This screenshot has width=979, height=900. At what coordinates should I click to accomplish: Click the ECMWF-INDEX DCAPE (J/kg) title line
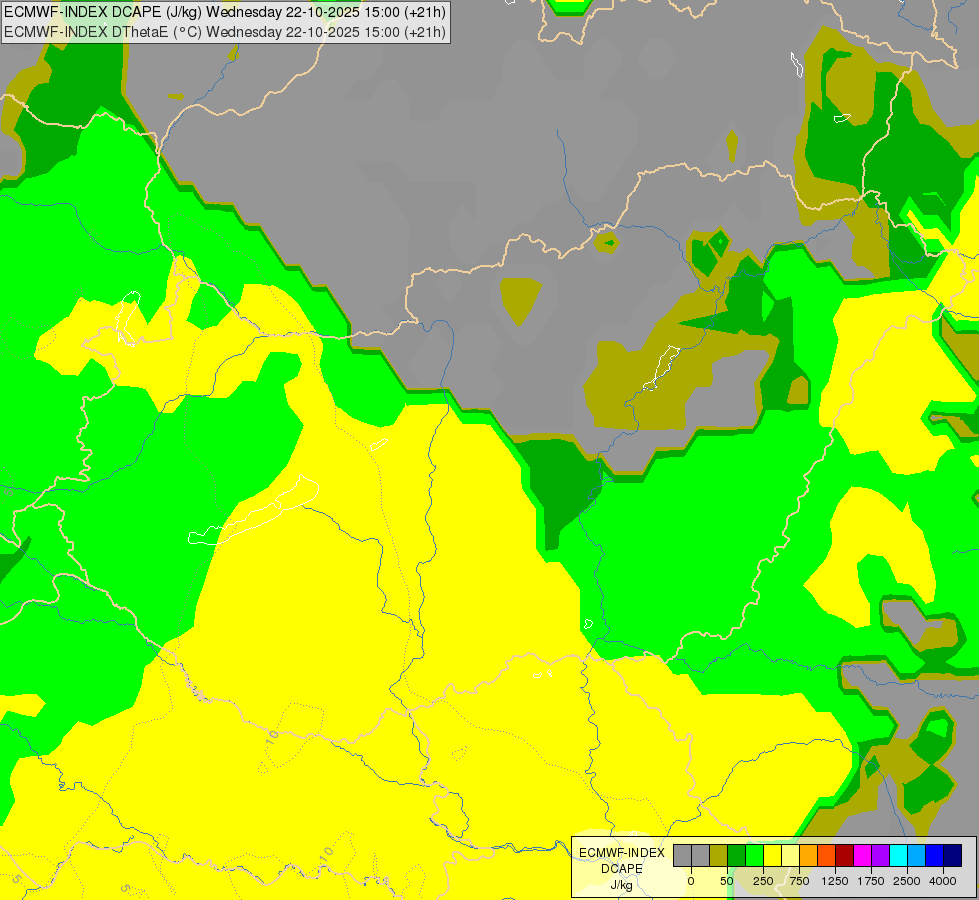[225, 12]
